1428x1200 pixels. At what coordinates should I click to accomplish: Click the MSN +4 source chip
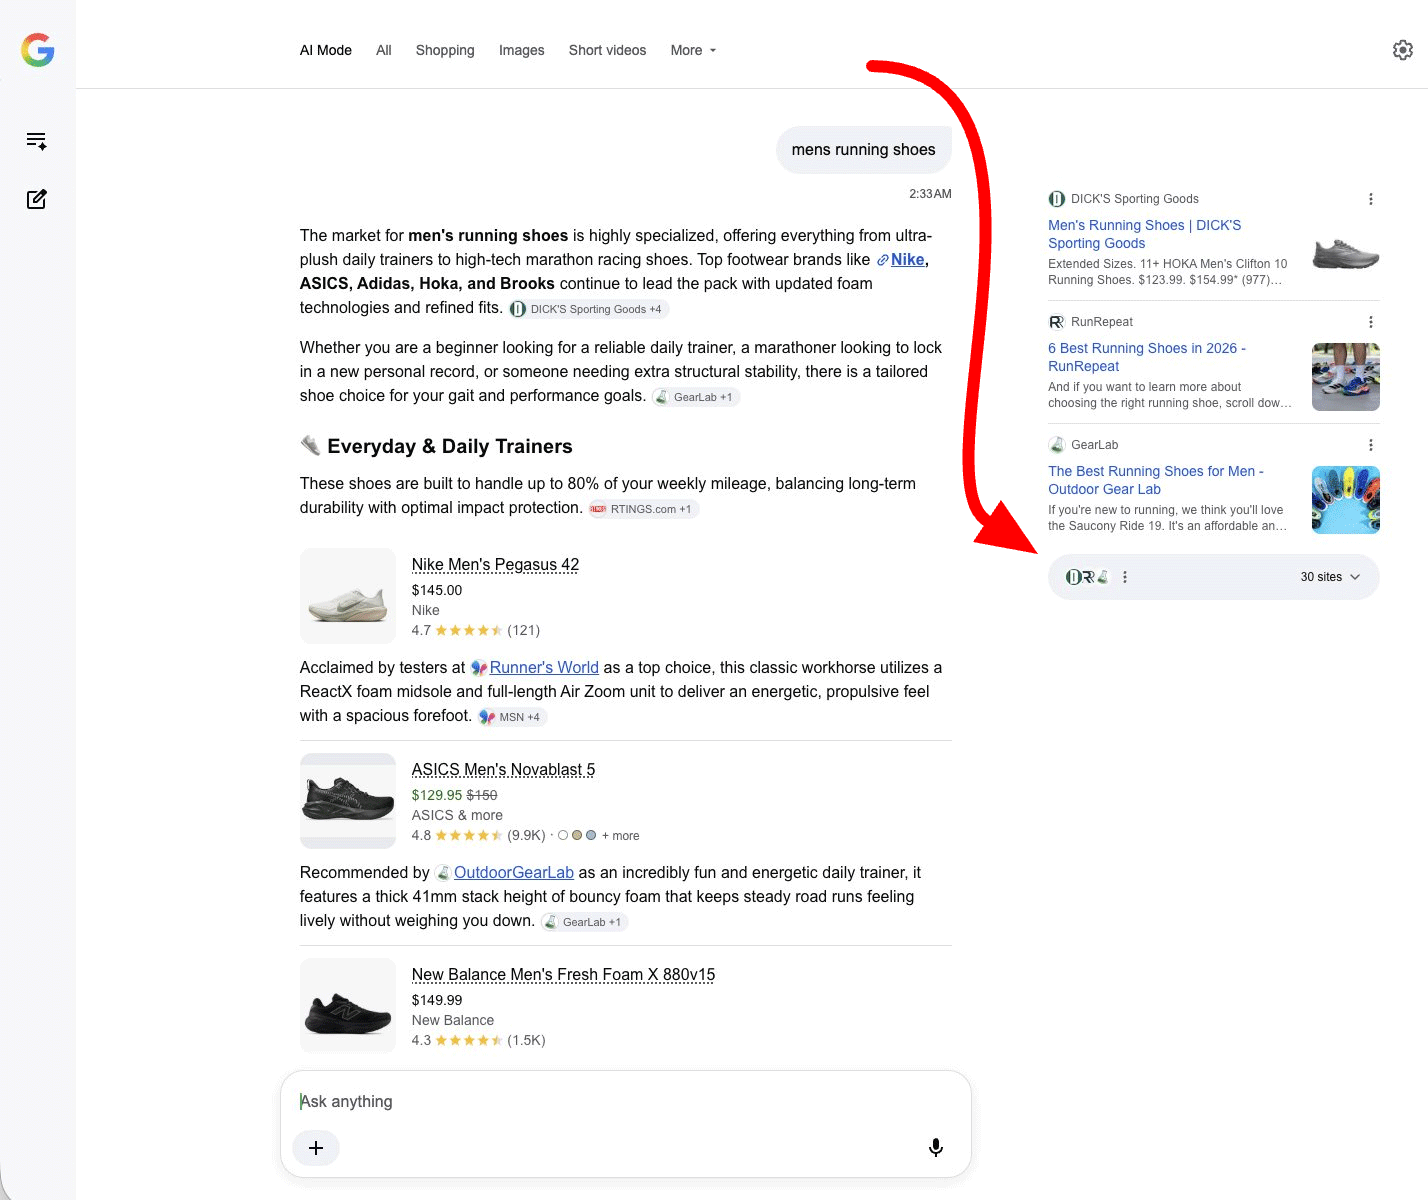511,717
